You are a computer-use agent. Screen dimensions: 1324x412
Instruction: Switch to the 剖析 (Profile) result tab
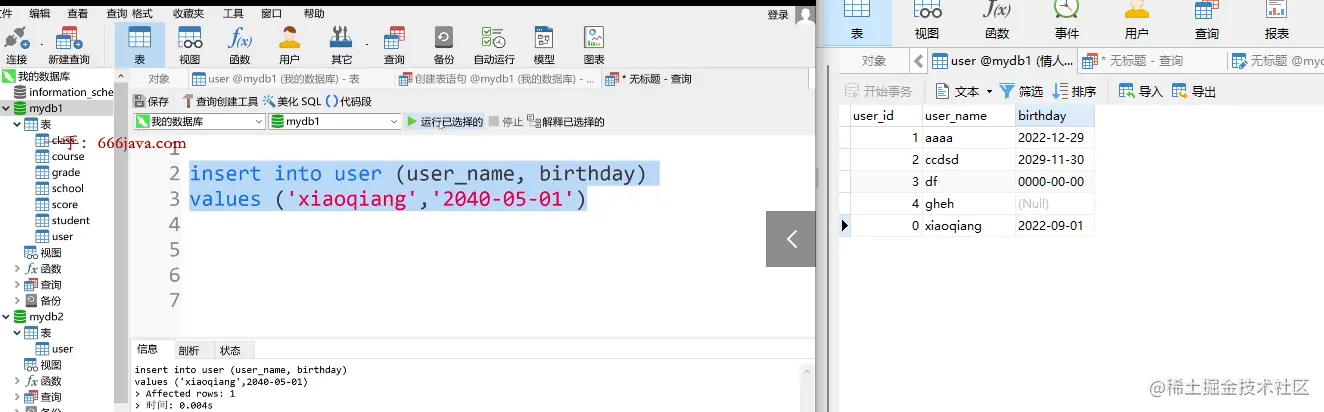188,350
